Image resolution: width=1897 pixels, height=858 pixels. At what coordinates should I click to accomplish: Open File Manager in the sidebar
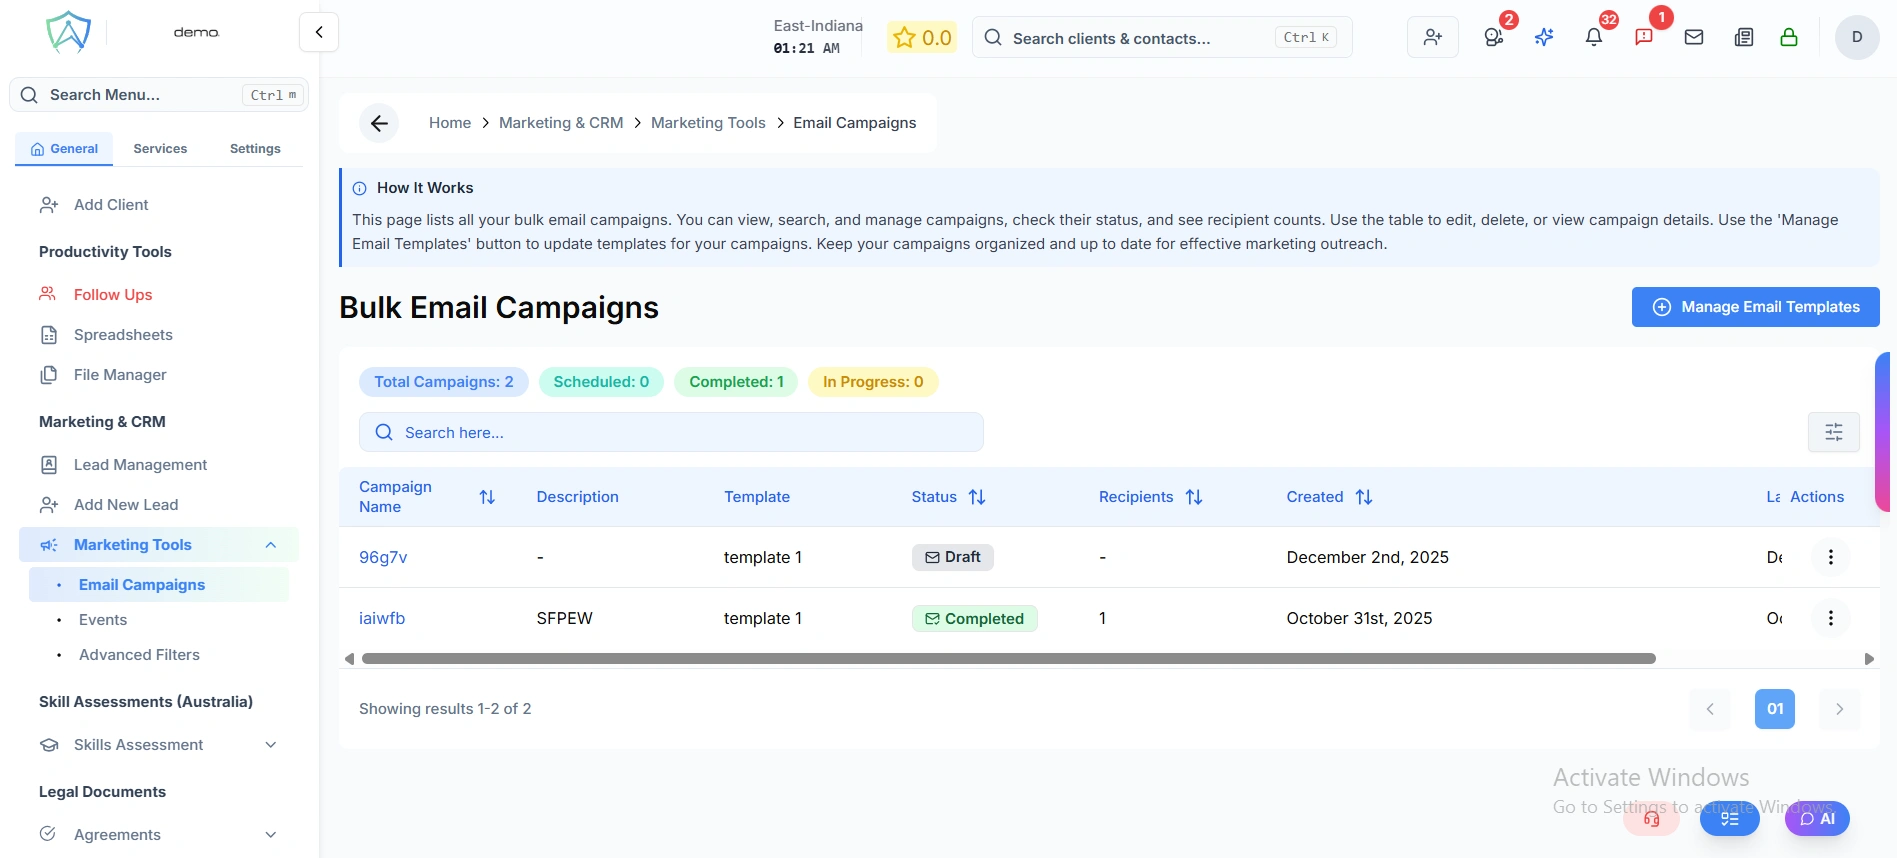(120, 375)
